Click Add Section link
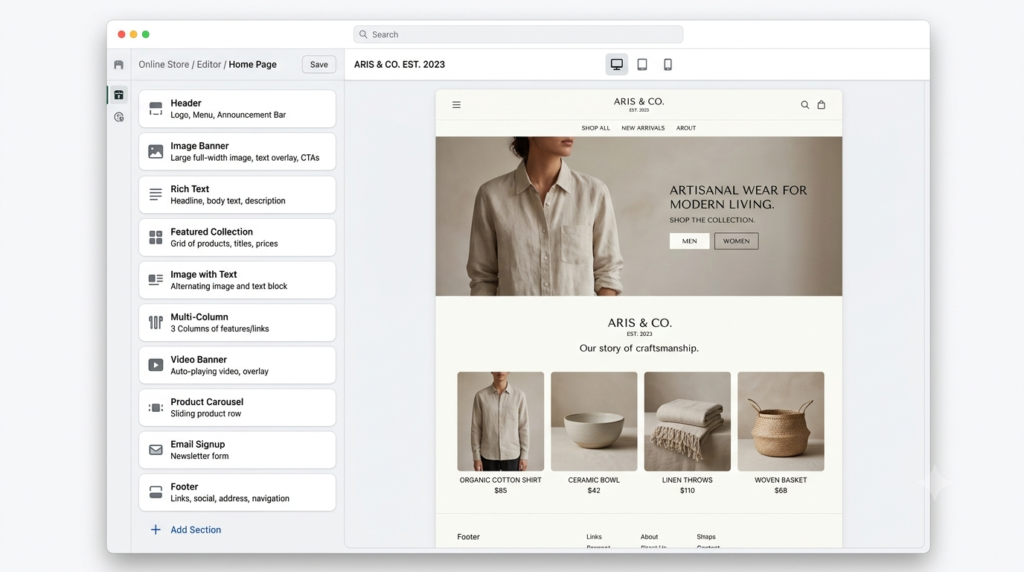This screenshot has width=1024, height=572. 195,530
